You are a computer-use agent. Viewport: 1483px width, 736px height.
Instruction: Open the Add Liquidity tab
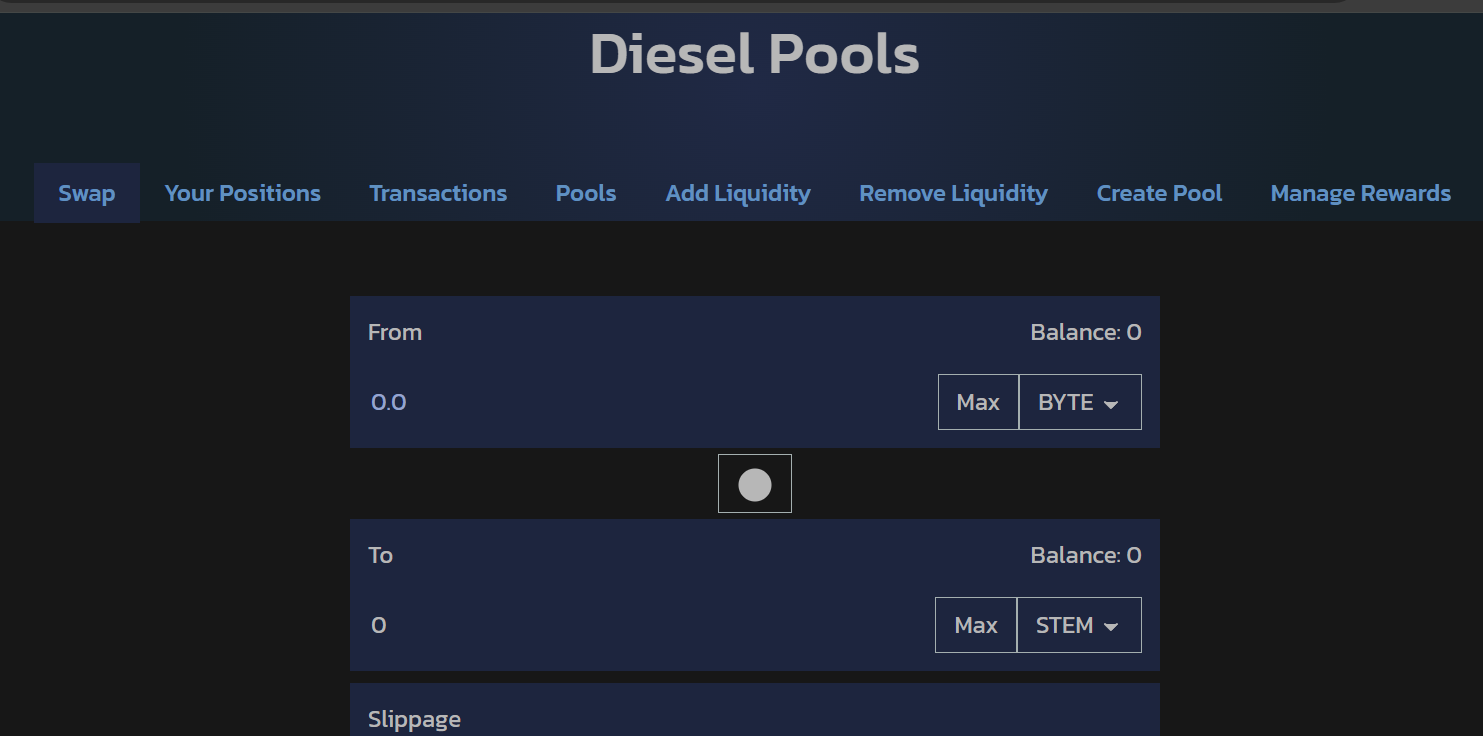[x=738, y=193]
